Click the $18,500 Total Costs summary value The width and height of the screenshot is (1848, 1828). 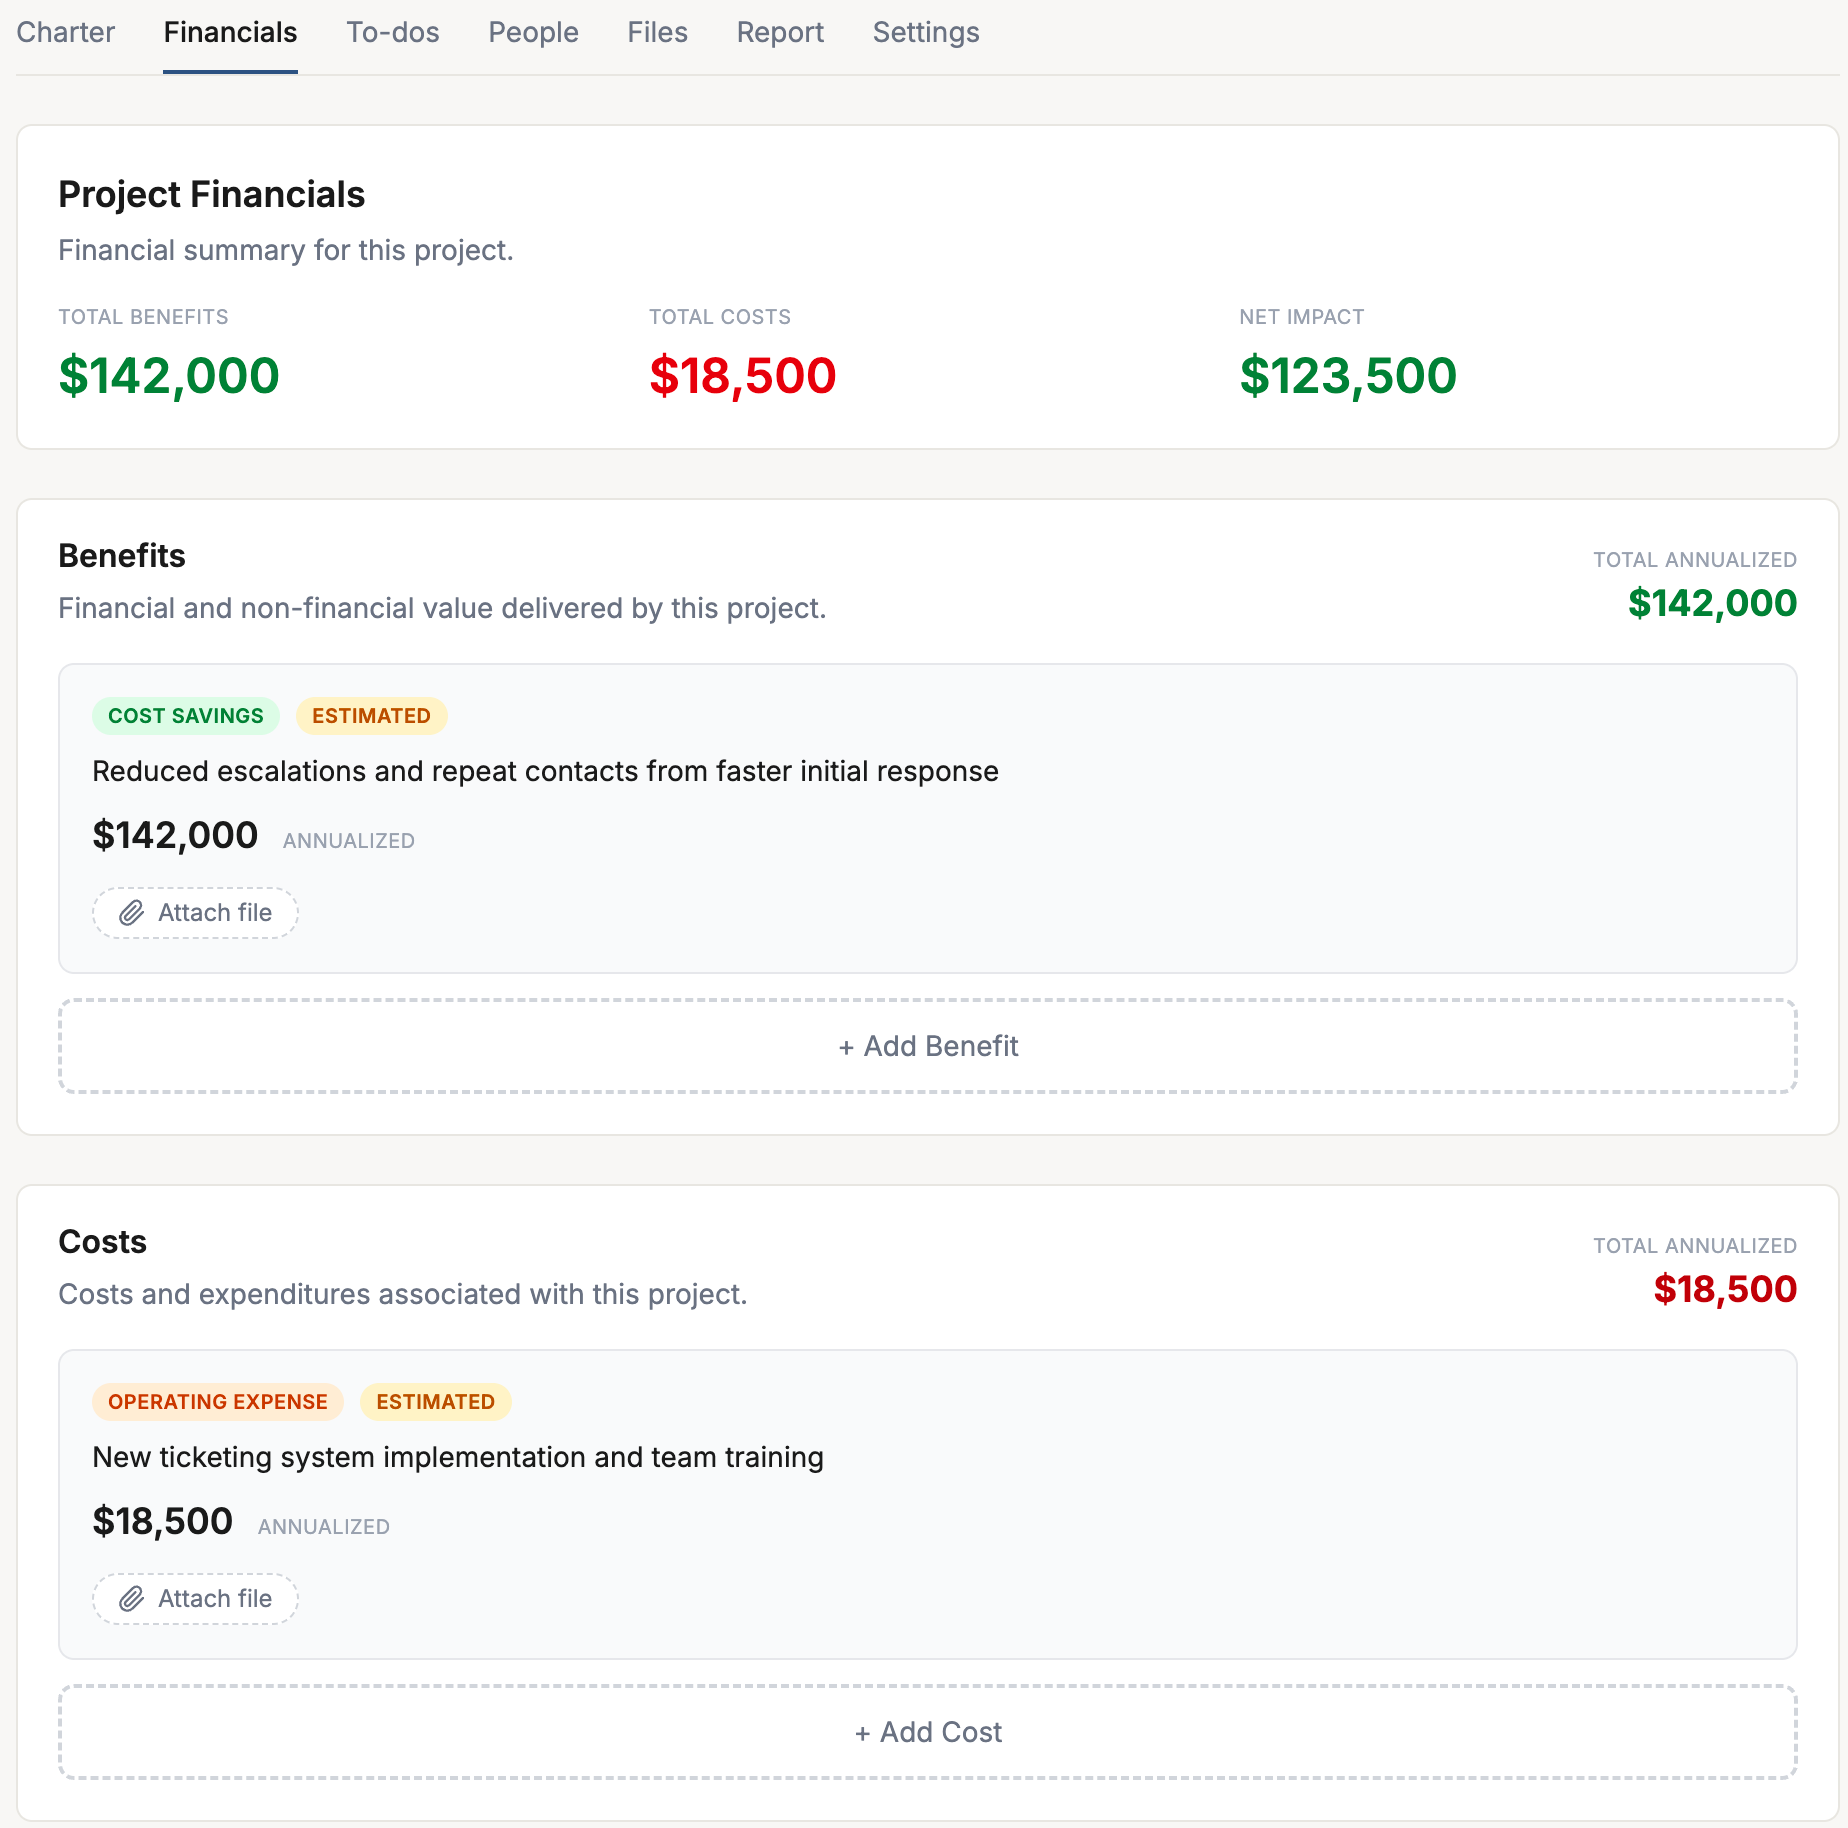(x=742, y=376)
